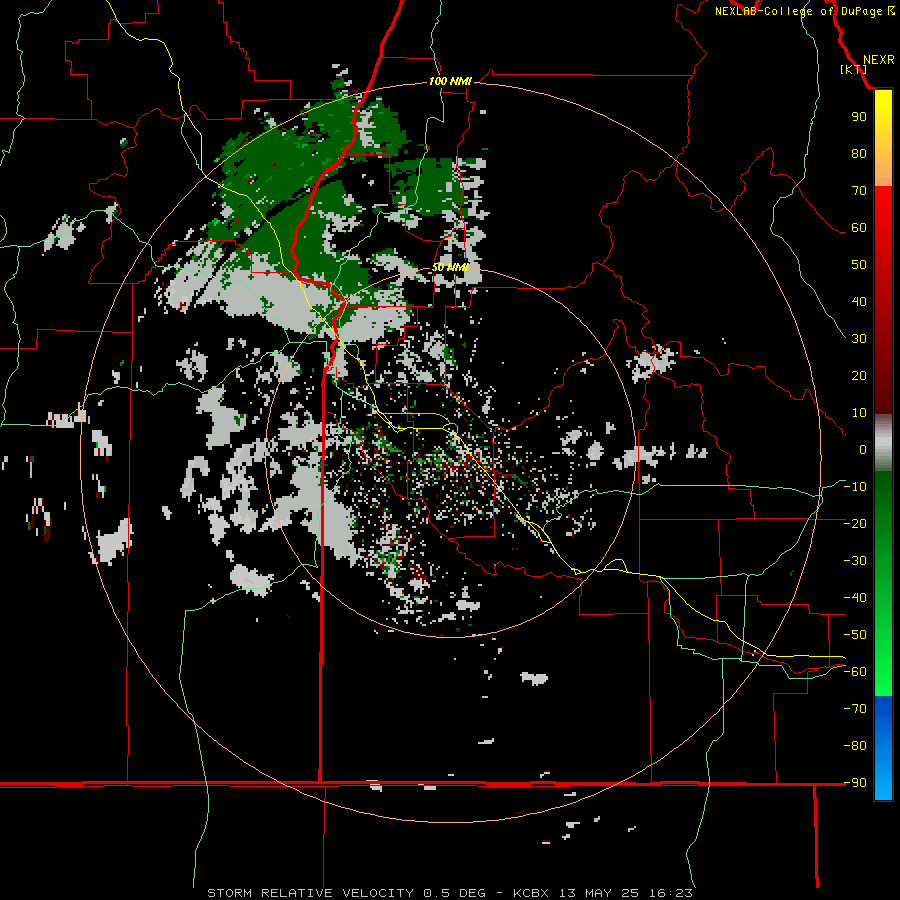Click the "NEXR" label above color scale

point(878,60)
